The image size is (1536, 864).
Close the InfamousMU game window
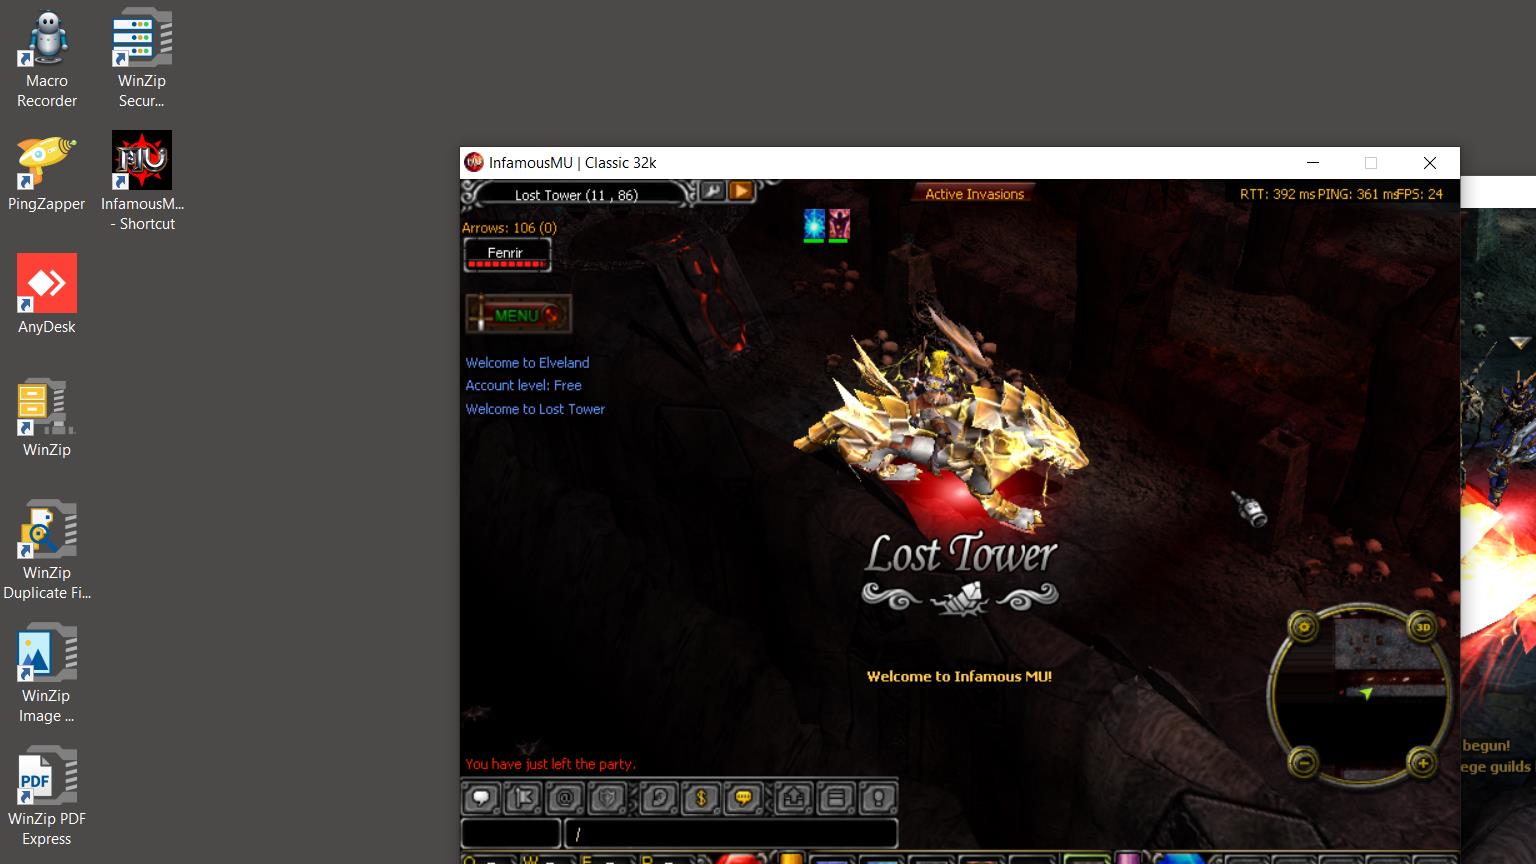[x=1430, y=163]
